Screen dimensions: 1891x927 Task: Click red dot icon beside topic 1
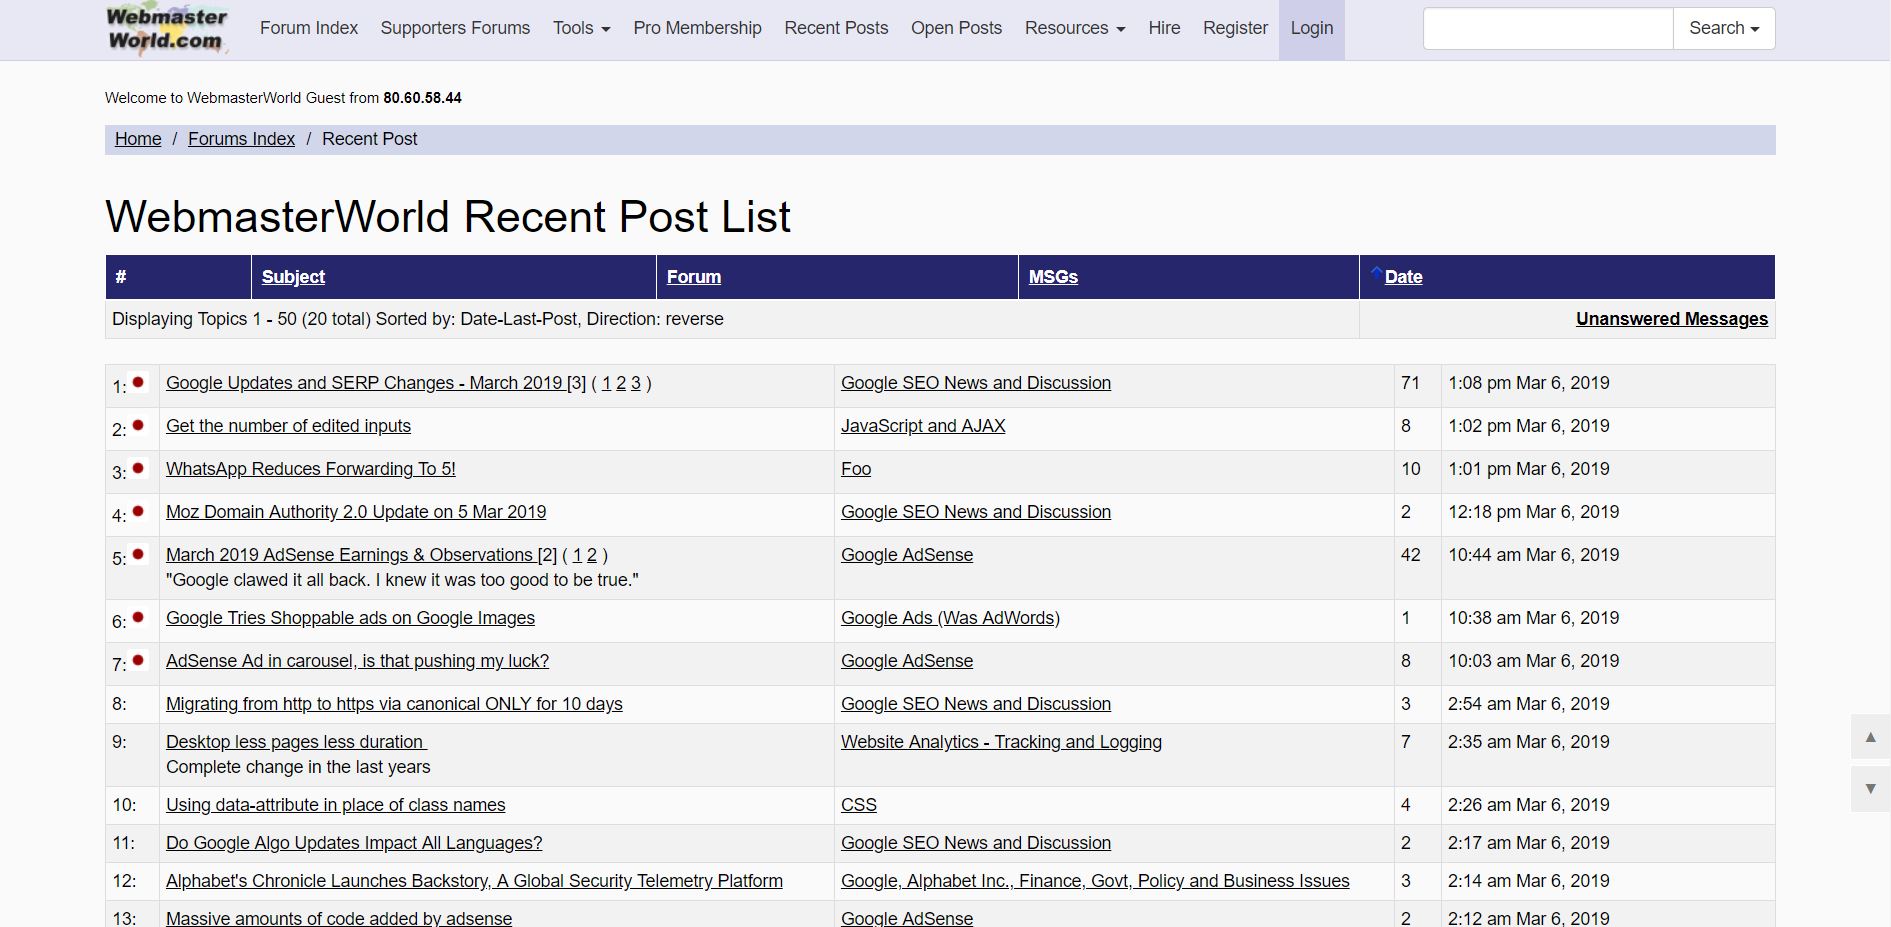coord(138,382)
